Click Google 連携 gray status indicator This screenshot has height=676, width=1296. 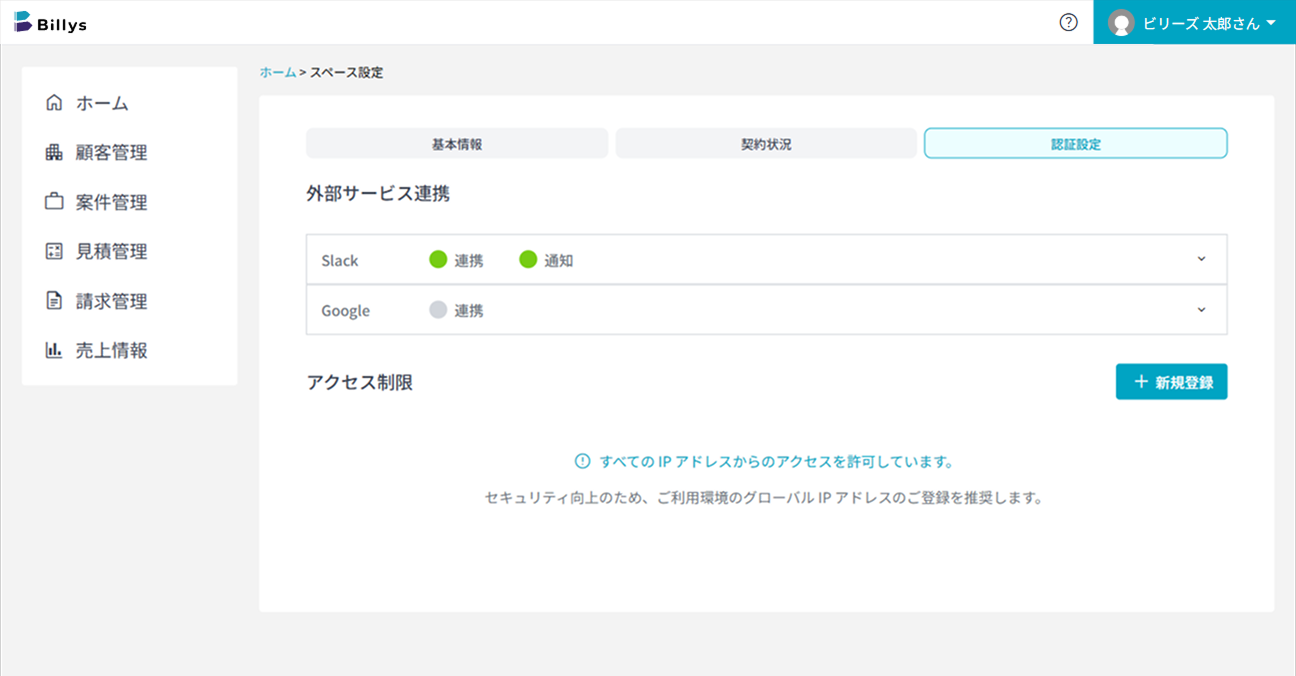[x=437, y=310]
